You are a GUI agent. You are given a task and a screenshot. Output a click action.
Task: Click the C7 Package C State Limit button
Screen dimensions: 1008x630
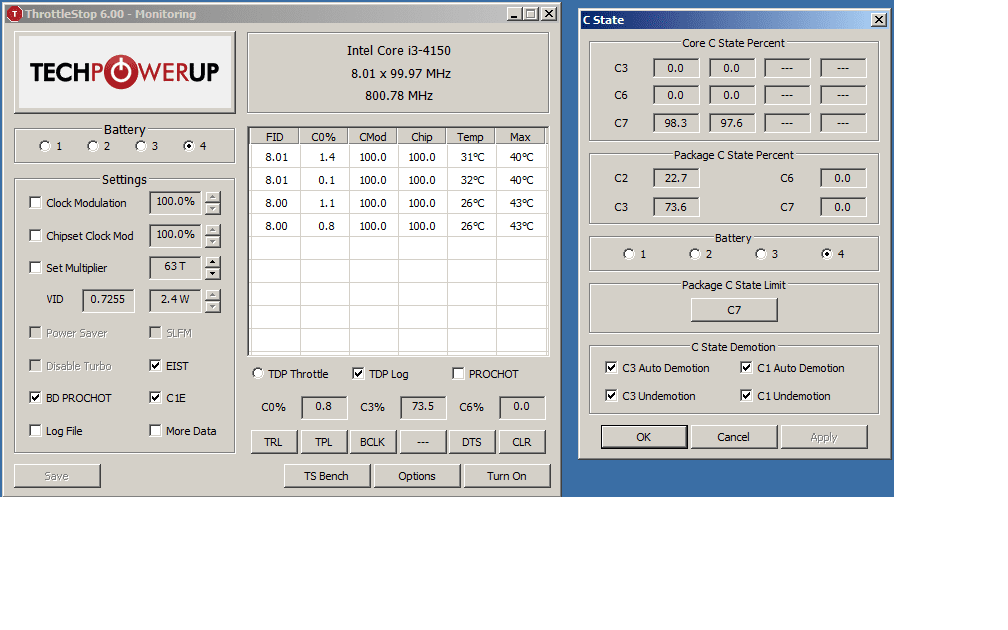click(734, 310)
